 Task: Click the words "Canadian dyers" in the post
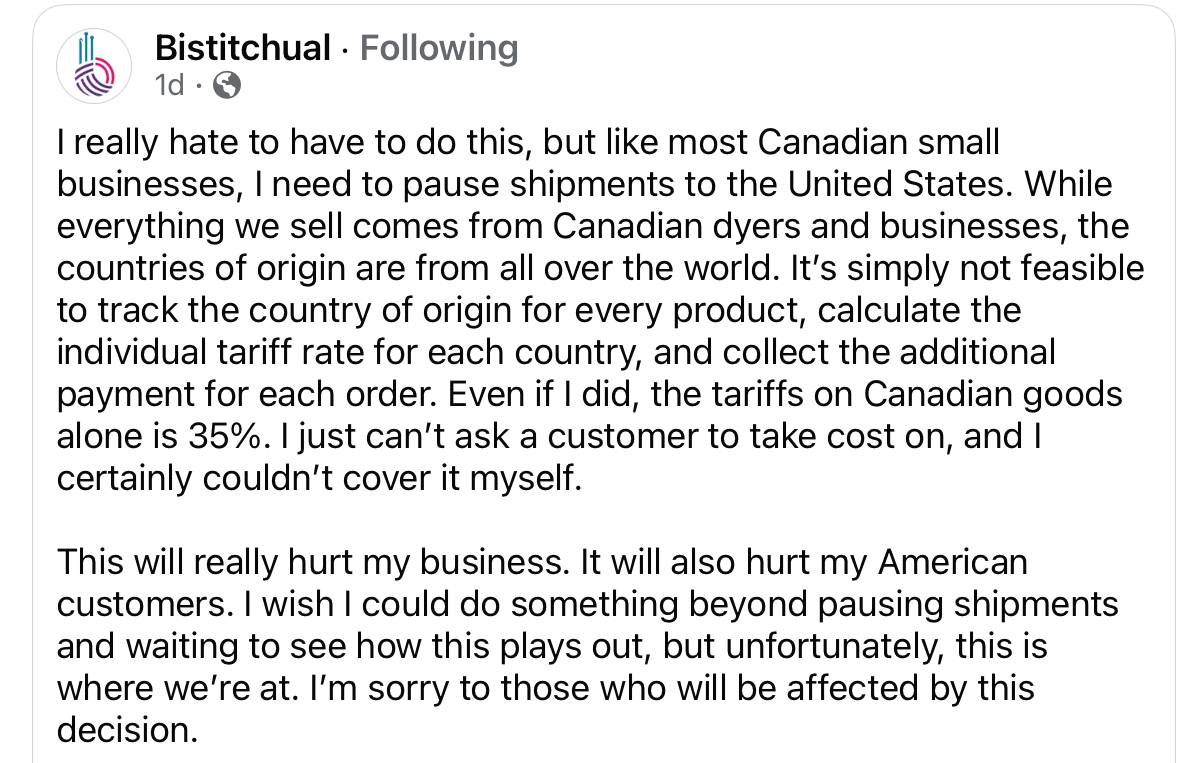pos(656,227)
